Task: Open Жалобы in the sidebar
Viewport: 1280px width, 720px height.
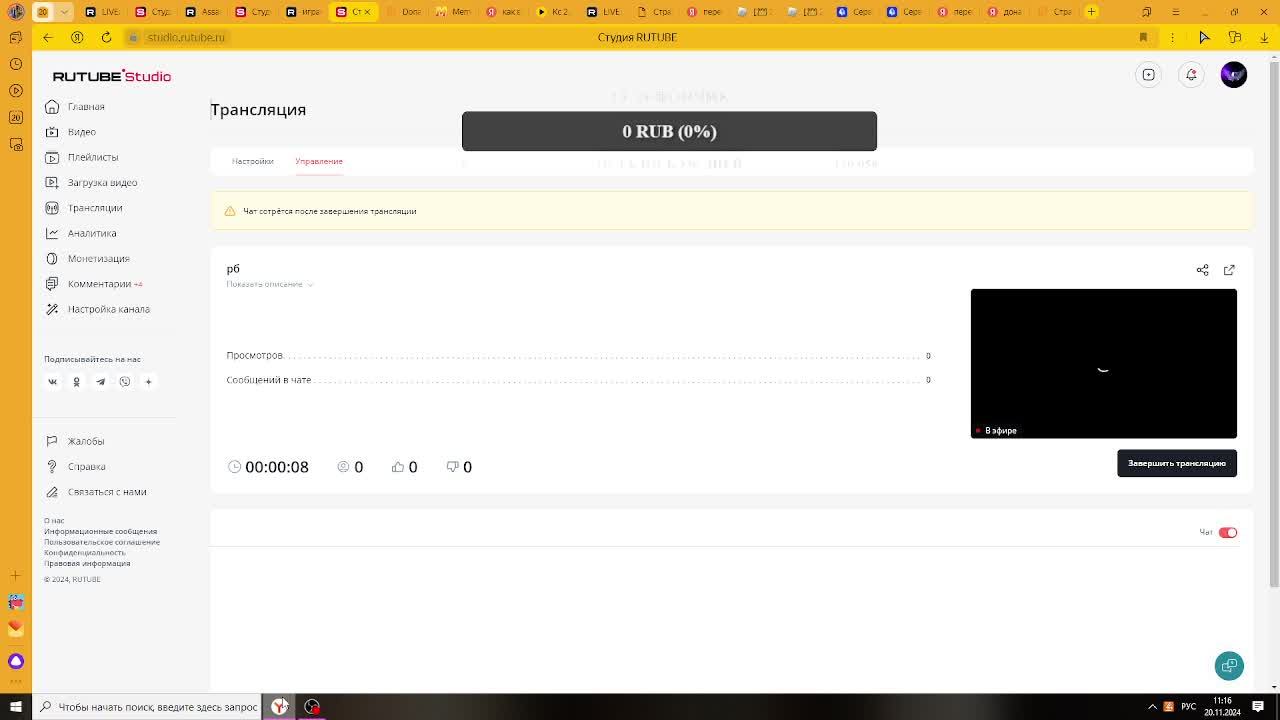Action: click(x=75, y=441)
